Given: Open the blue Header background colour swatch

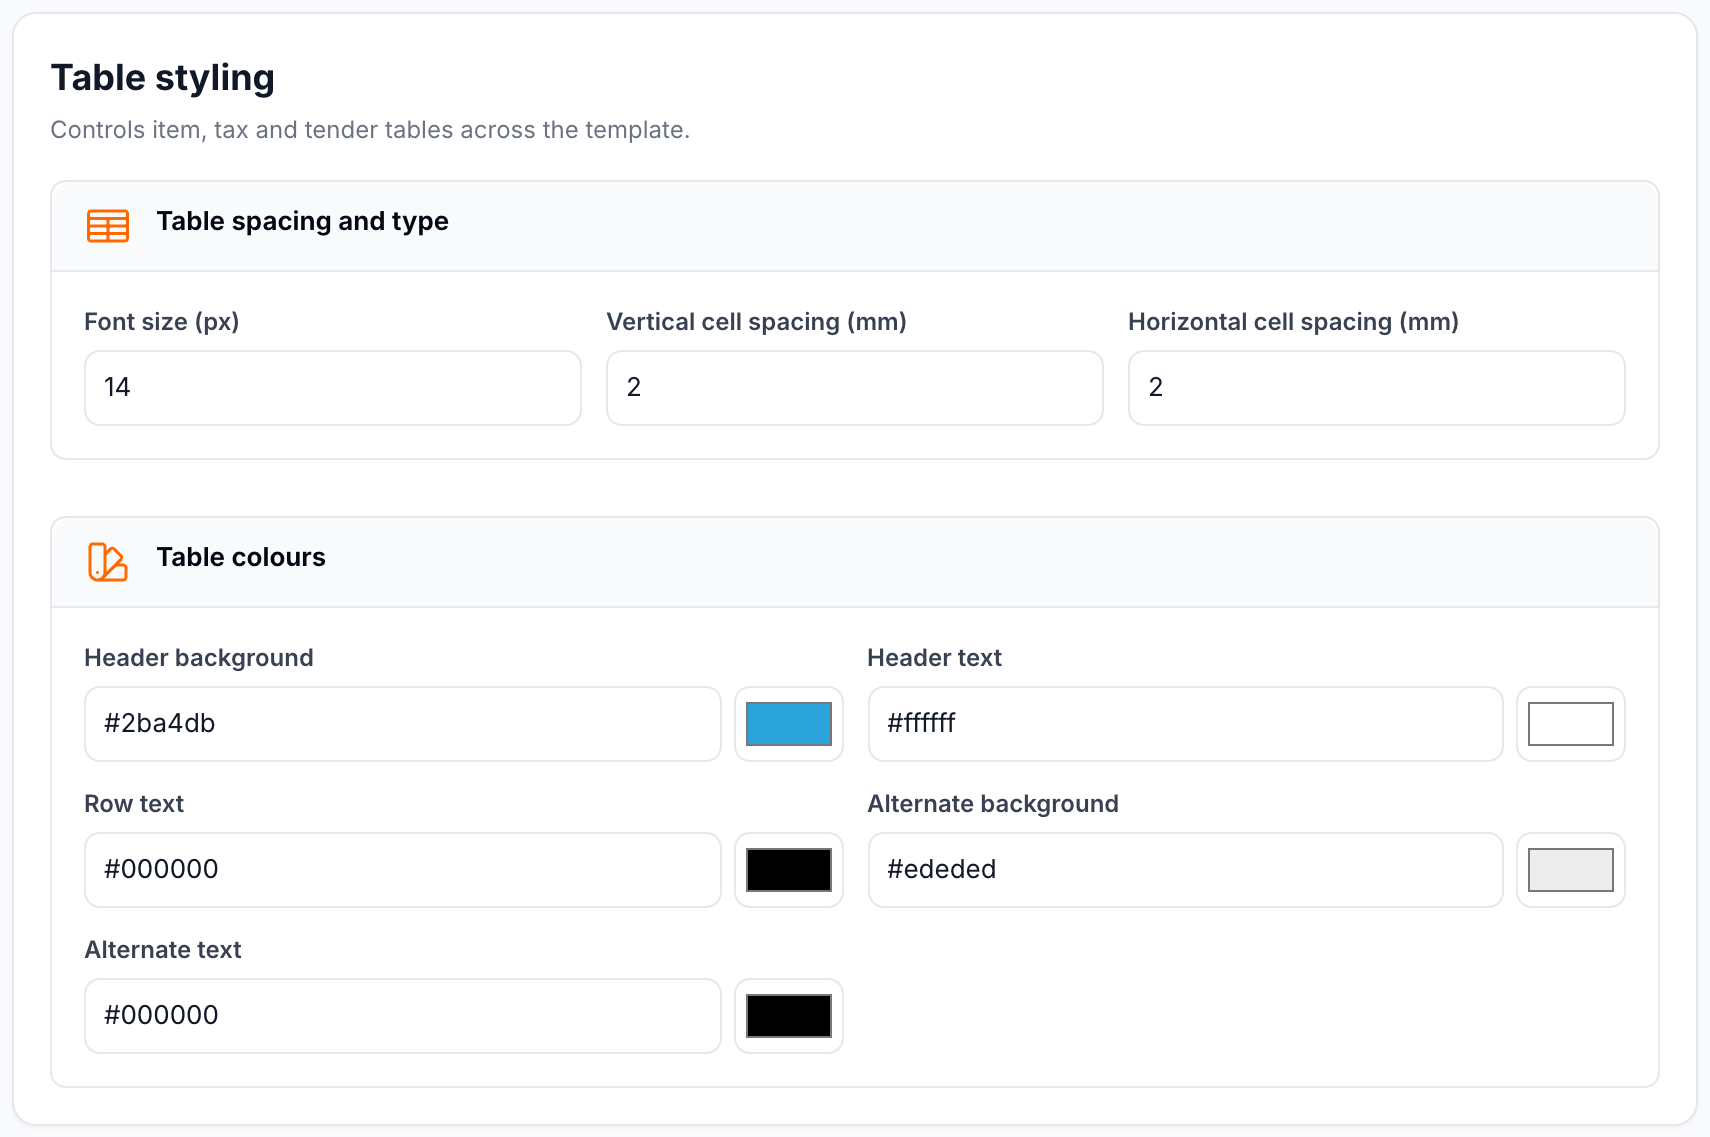Looking at the screenshot, I should (x=789, y=724).
